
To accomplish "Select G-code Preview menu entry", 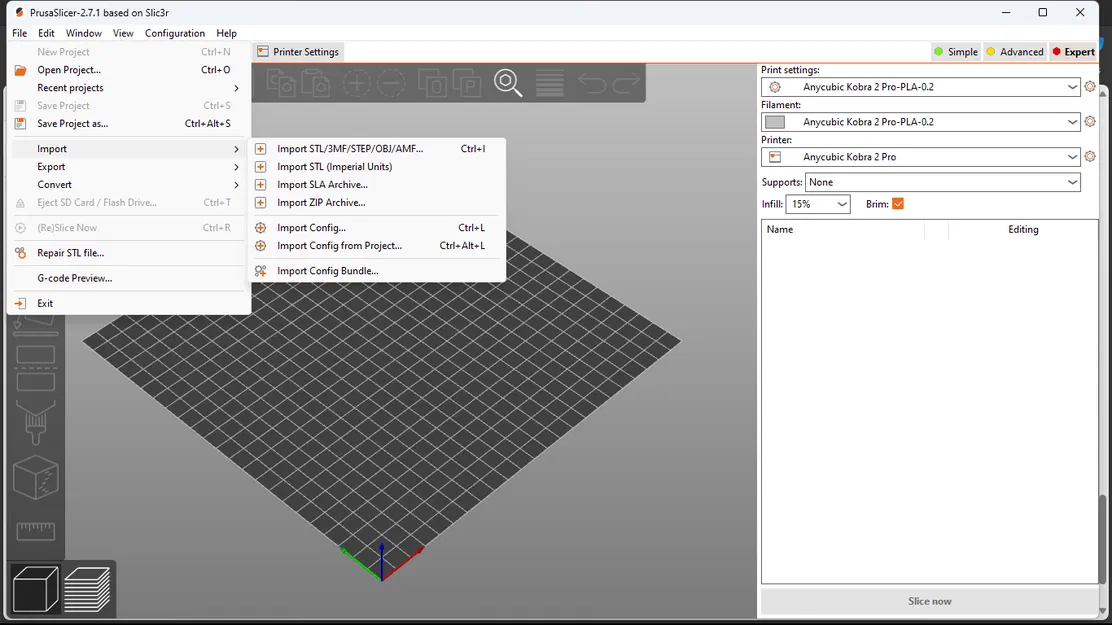I will [x=129, y=278].
